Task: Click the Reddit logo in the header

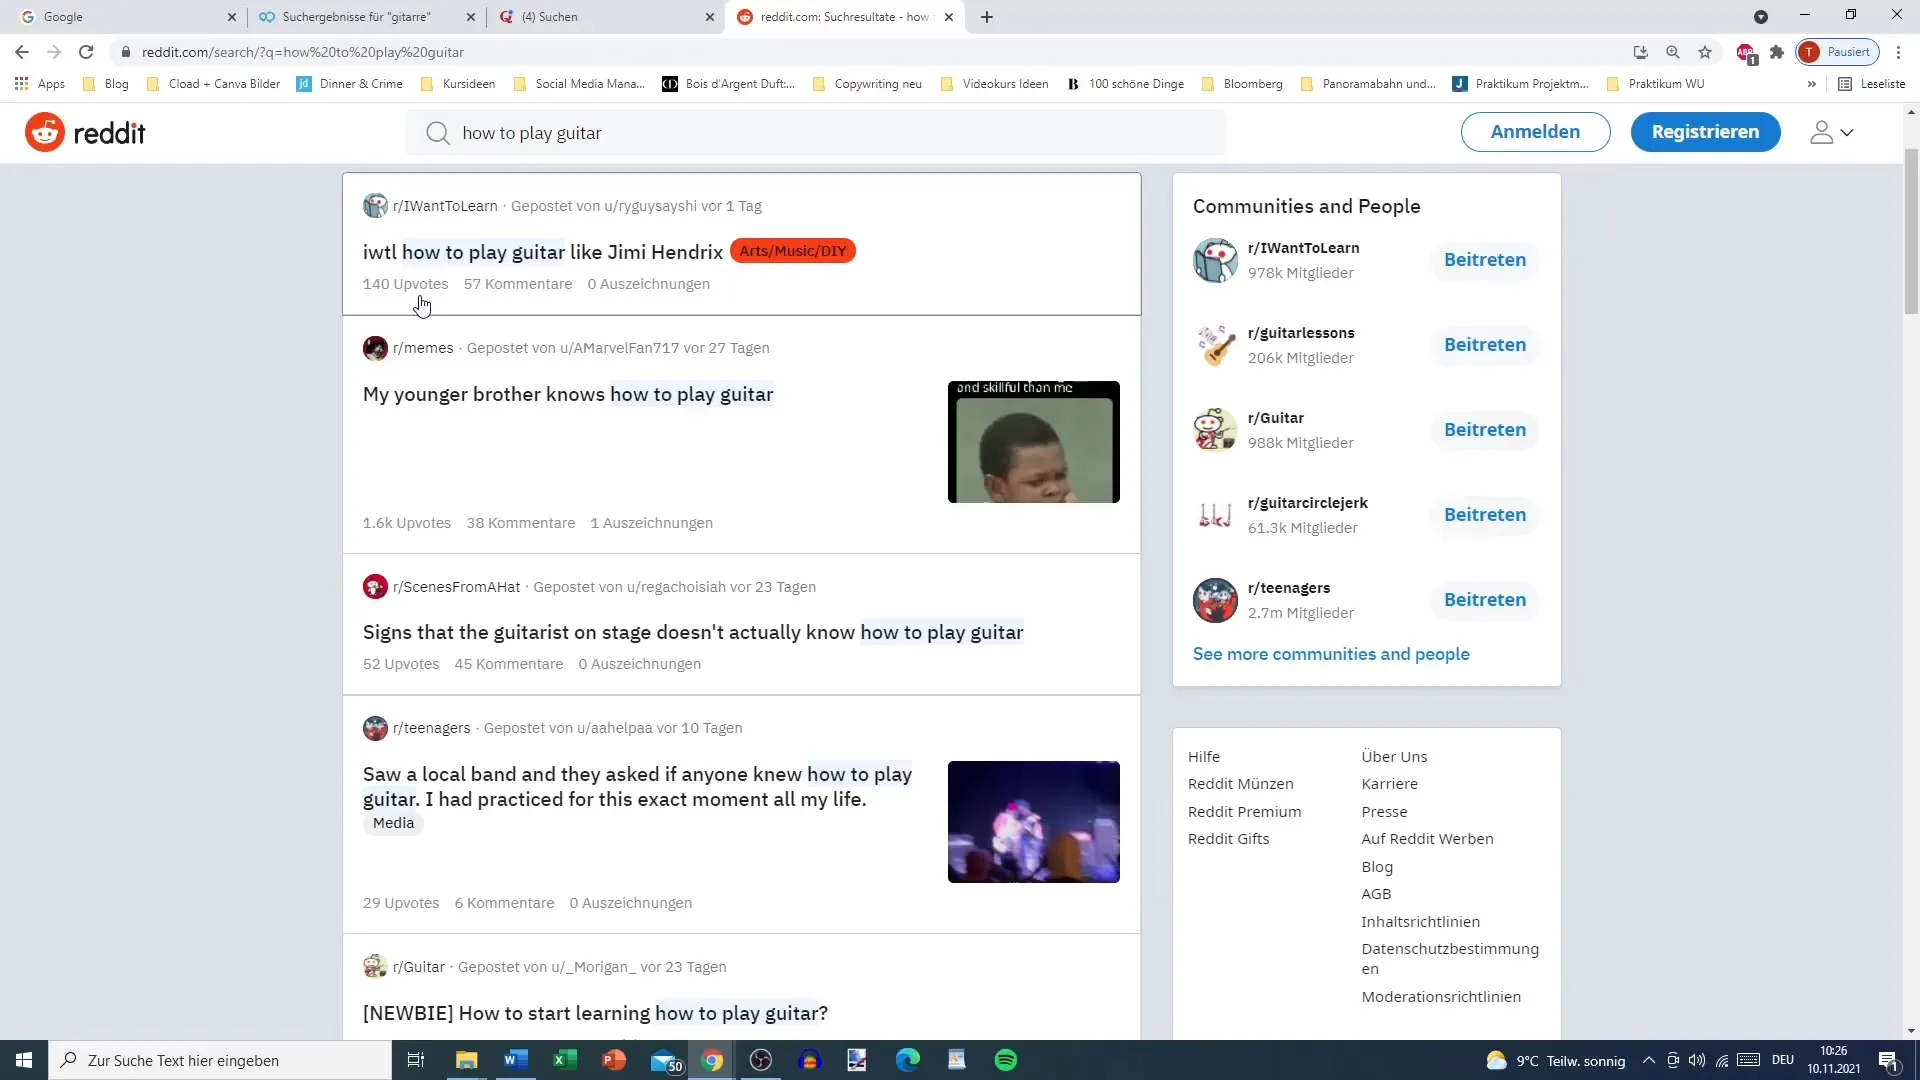Action: tap(85, 132)
